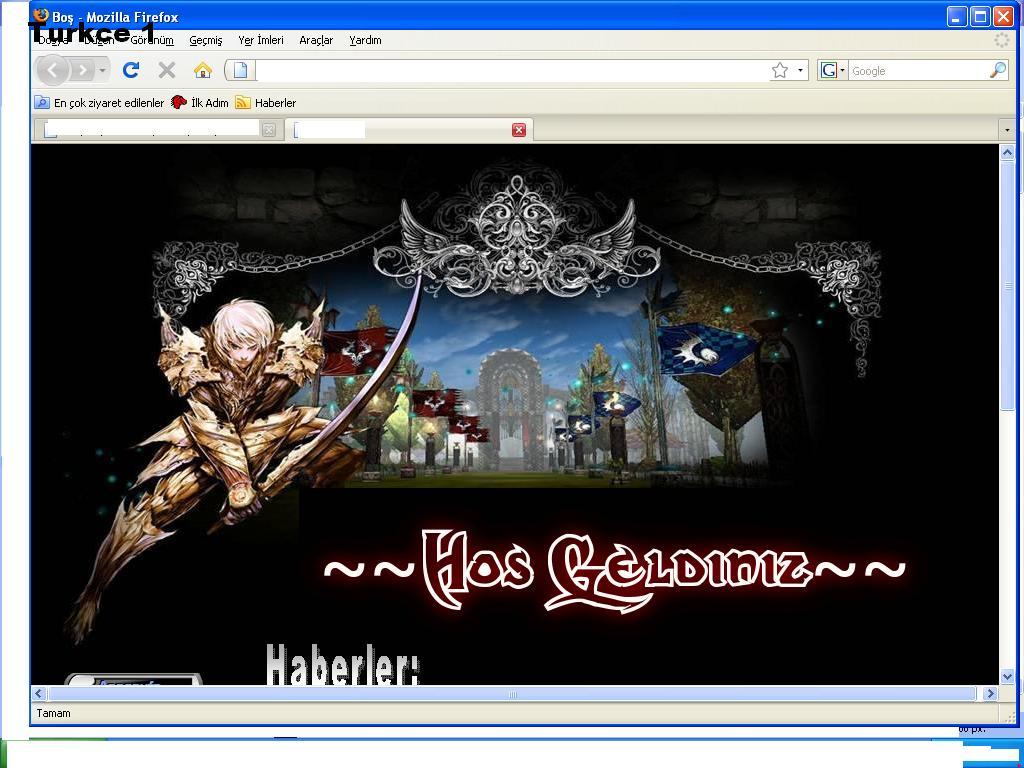This screenshot has width=1024, height=768.
Task: Minimize the Firefox window
Action: [x=956, y=17]
